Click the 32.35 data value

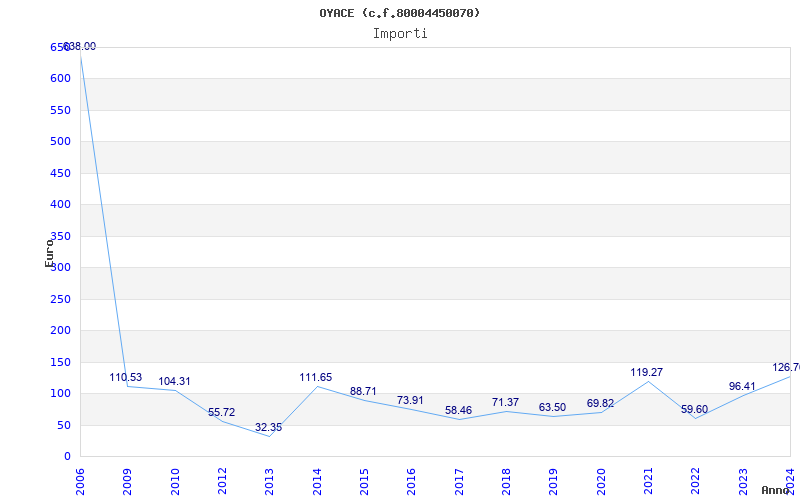click(268, 428)
